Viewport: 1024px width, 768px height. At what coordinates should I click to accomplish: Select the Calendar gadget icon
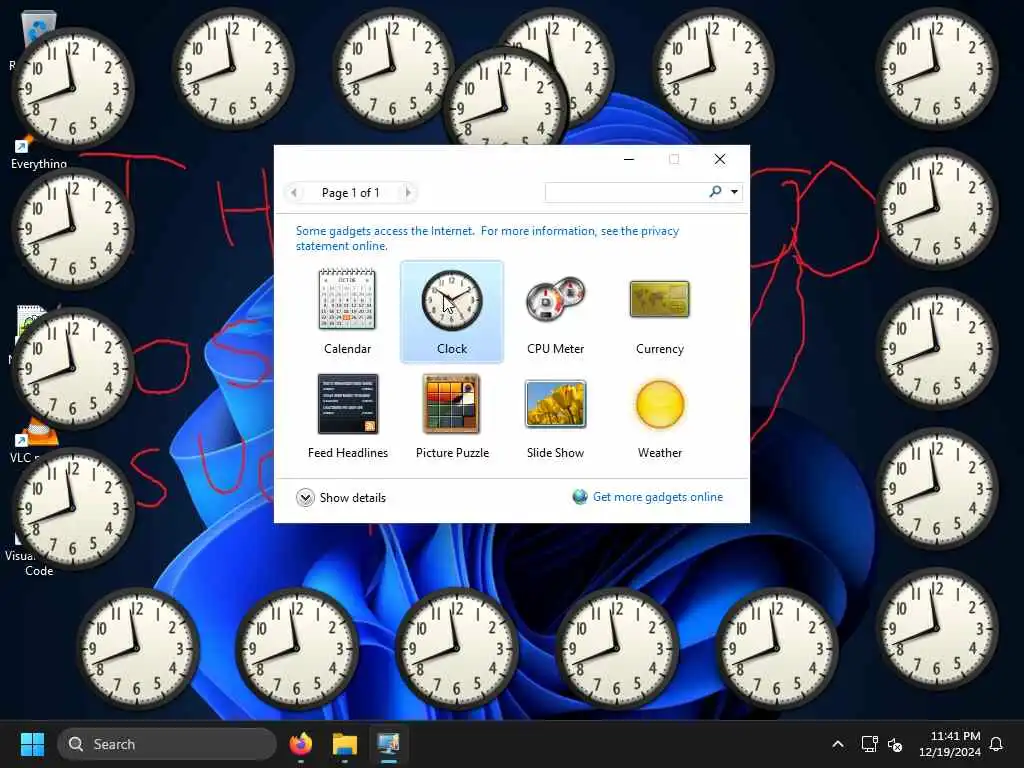(347, 299)
